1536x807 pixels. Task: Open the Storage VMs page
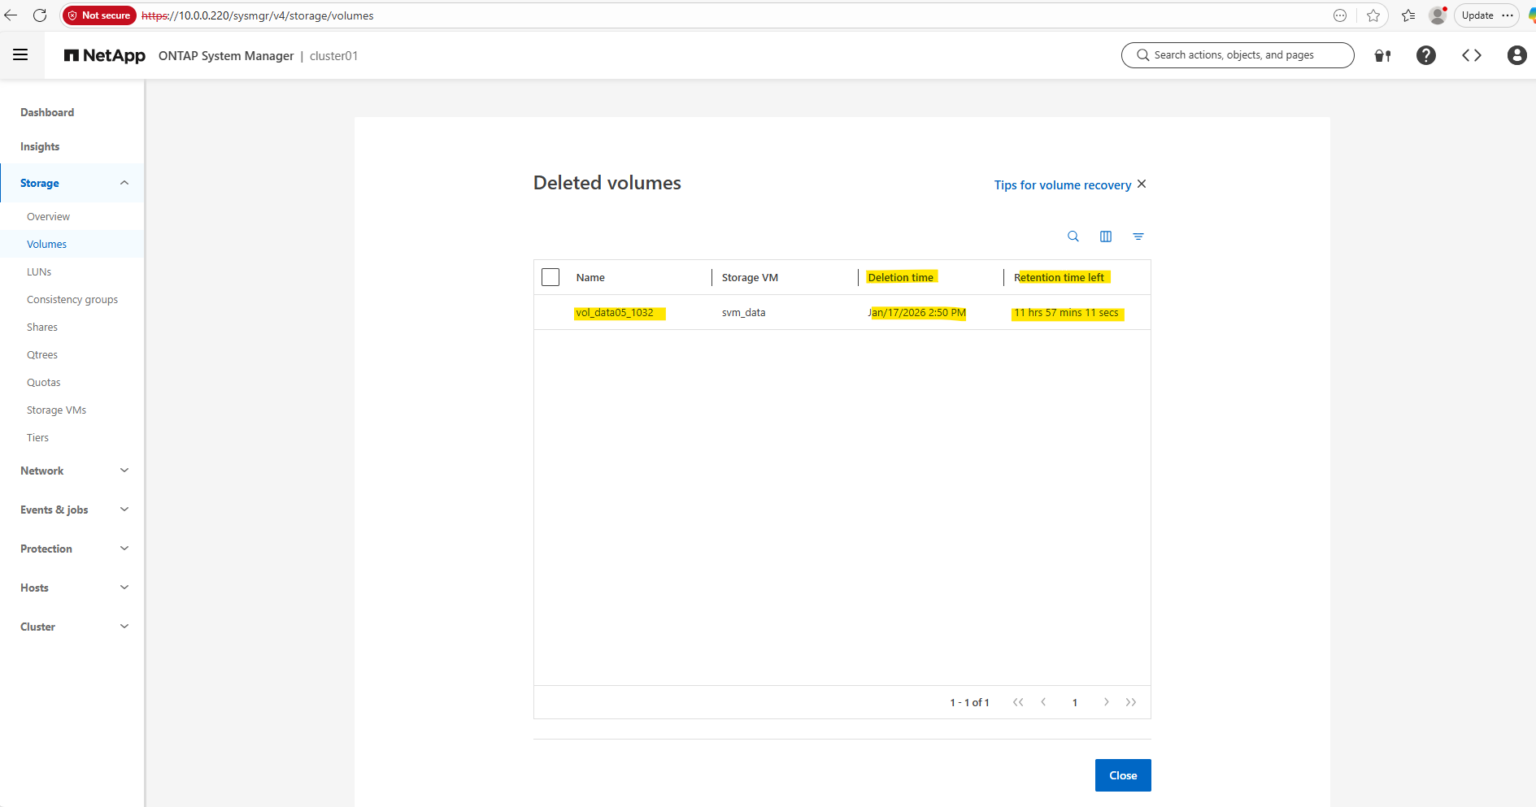click(x=56, y=409)
